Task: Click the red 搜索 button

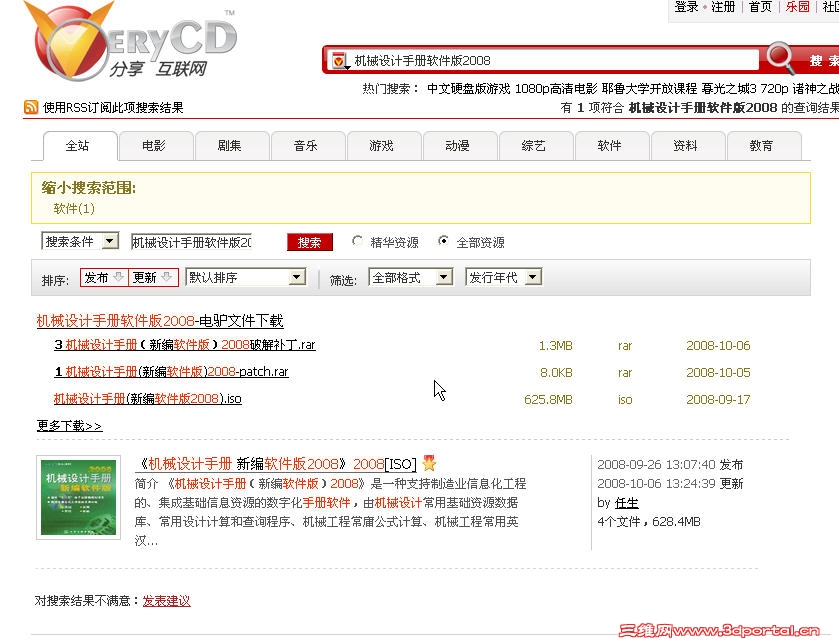Action: coord(310,242)
